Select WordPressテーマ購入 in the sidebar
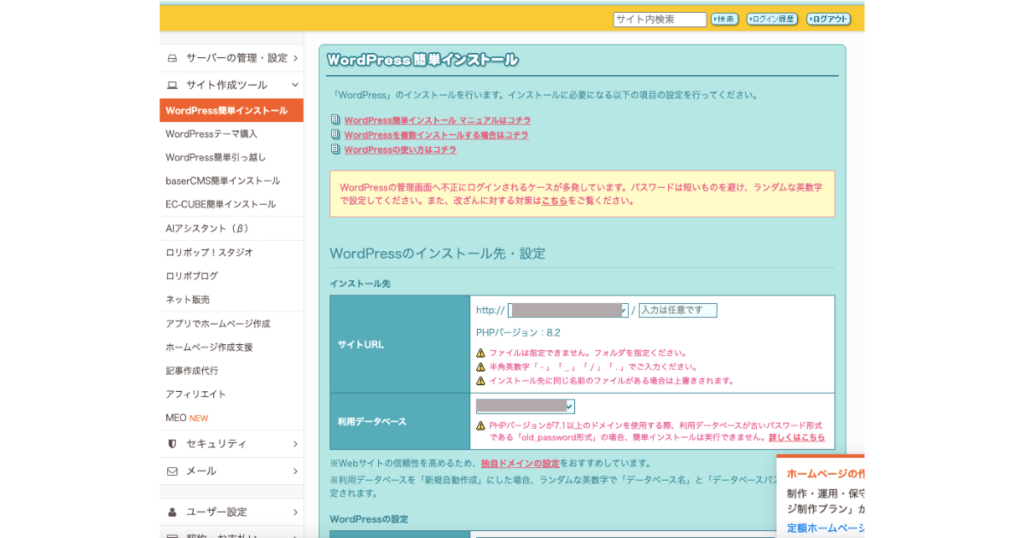 click(x=211, y=134)
